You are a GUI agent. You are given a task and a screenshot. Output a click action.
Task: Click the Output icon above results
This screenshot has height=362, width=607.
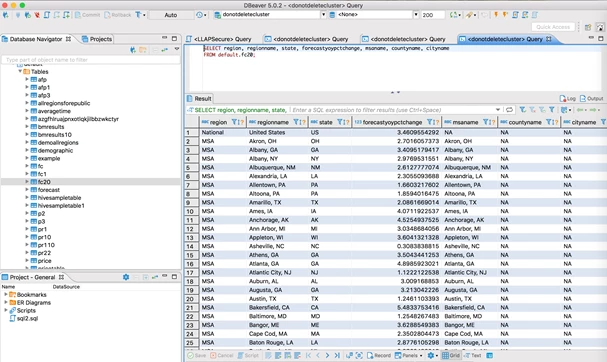click(x=592, y=98)
